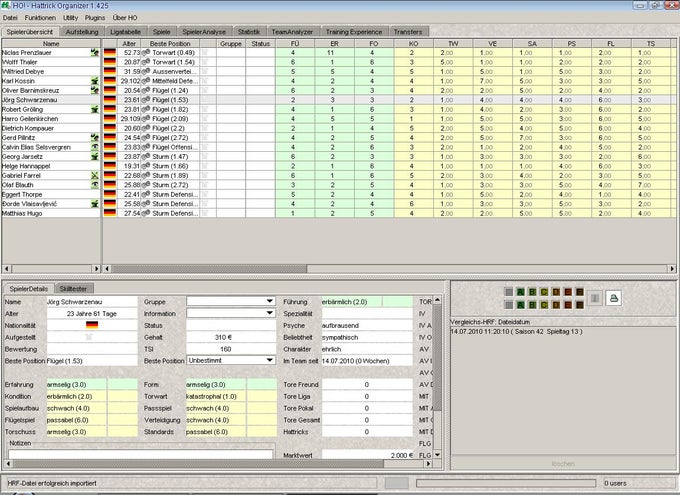Open the Gruppe dropdown in player details
This screenshot has height=495, width=680.
tap(231, 301)
